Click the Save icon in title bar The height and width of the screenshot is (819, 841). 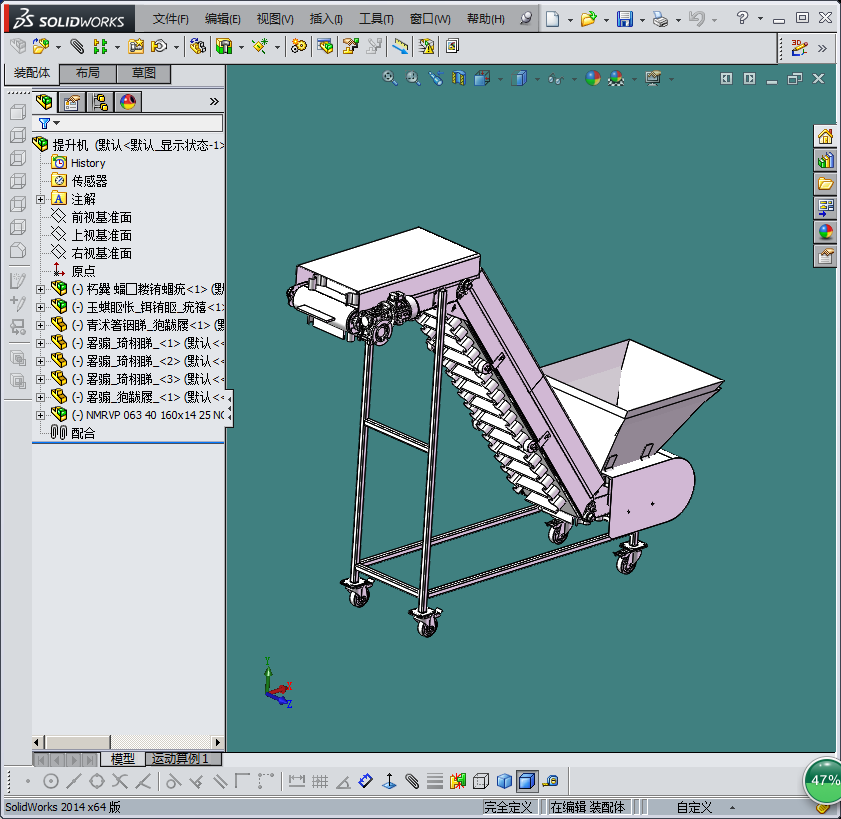point(625,19)
